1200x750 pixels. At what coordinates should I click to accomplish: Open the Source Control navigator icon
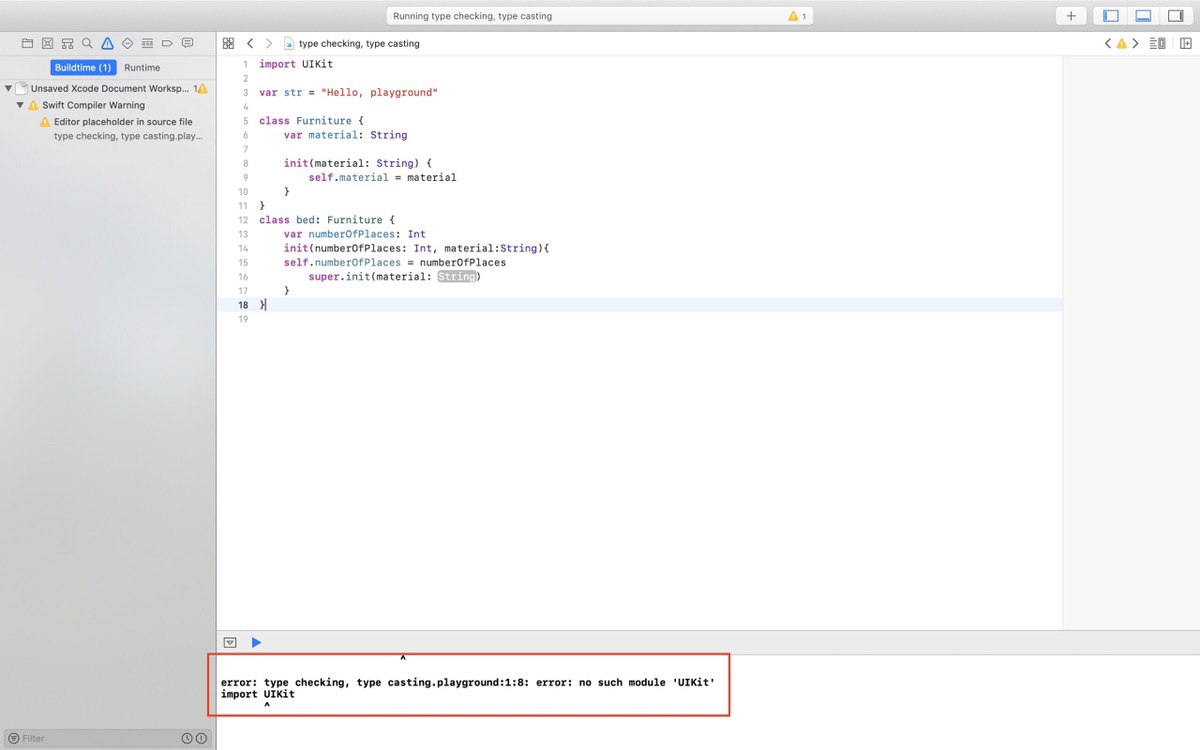pyautogui.click(x=47, y=43)
